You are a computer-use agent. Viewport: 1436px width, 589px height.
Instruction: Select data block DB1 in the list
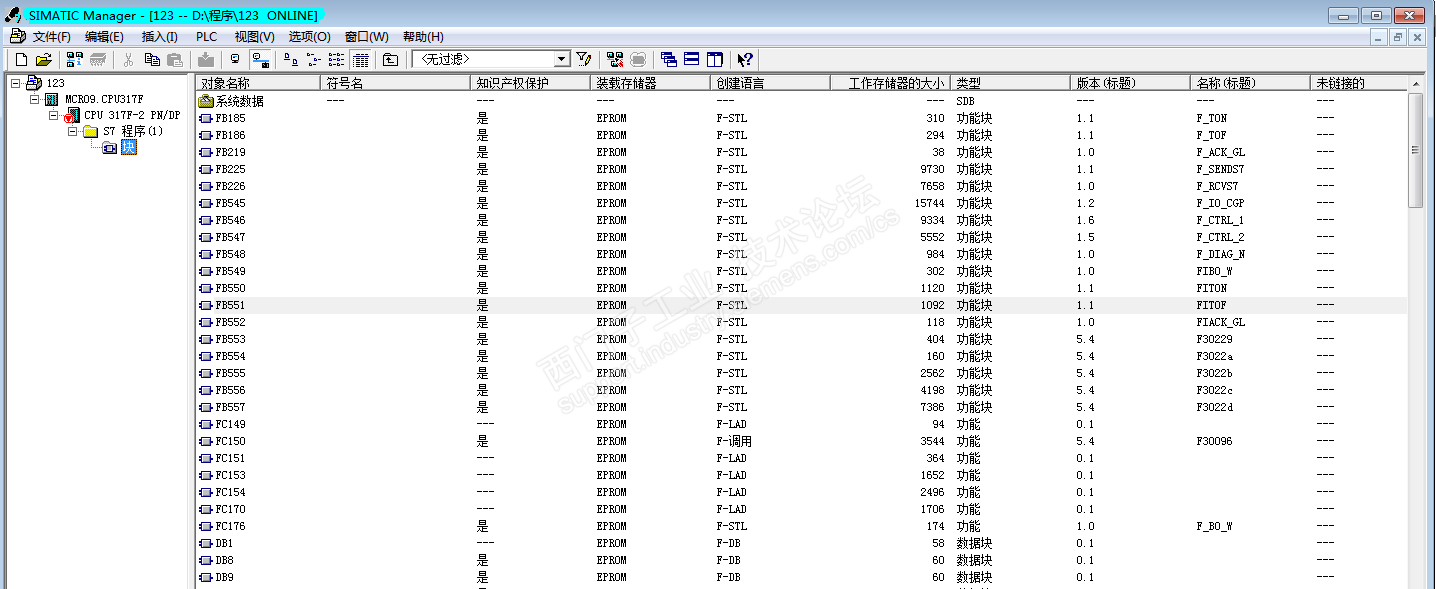pyautogui.click(x=224, y=543)
